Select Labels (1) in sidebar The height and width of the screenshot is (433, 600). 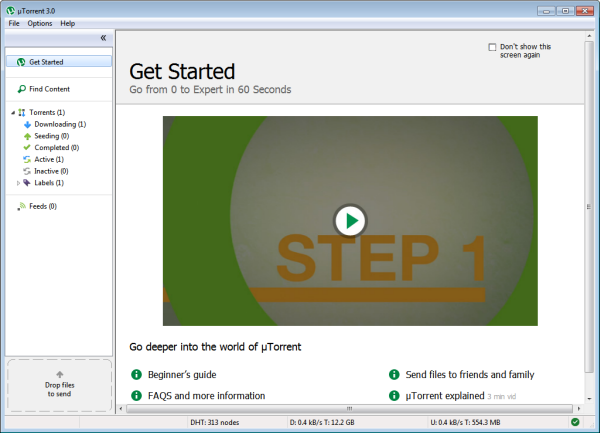coord(49,183)
